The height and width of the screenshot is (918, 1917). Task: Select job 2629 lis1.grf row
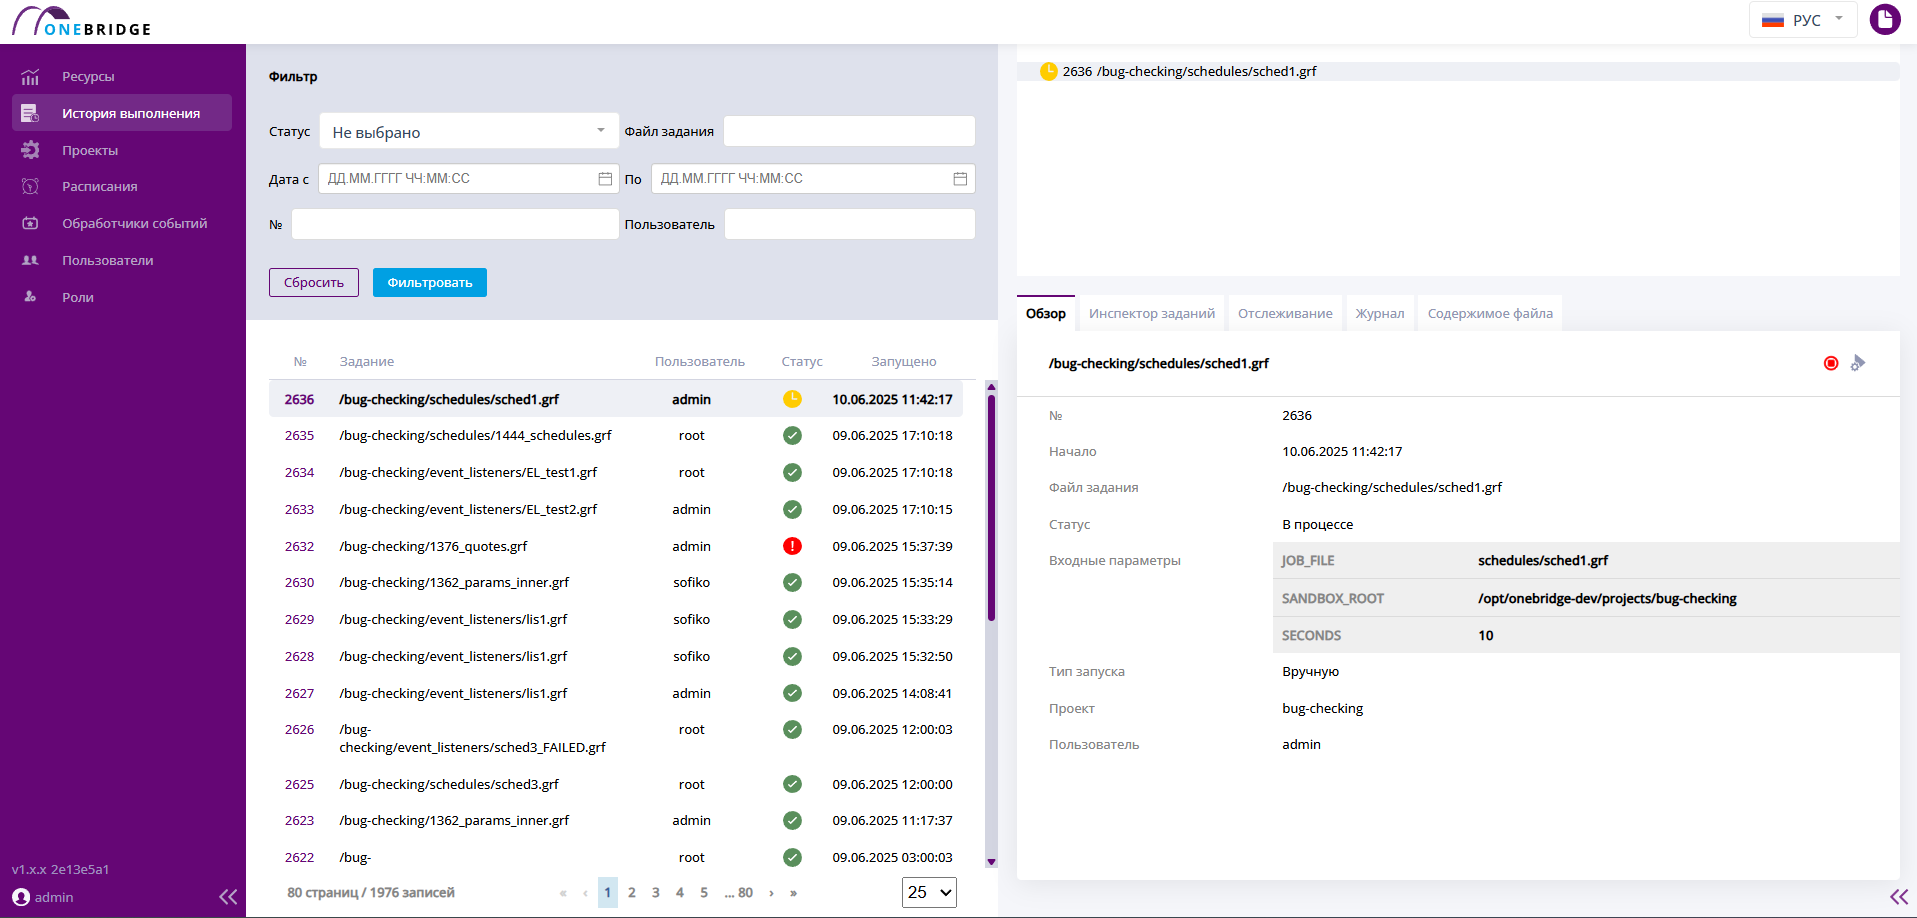(616, 619)
